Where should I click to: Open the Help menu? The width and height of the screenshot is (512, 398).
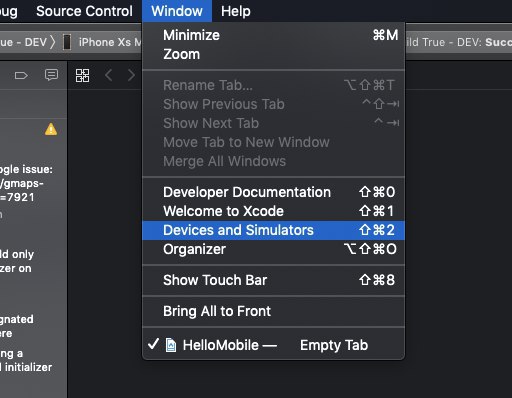[236, 11]
